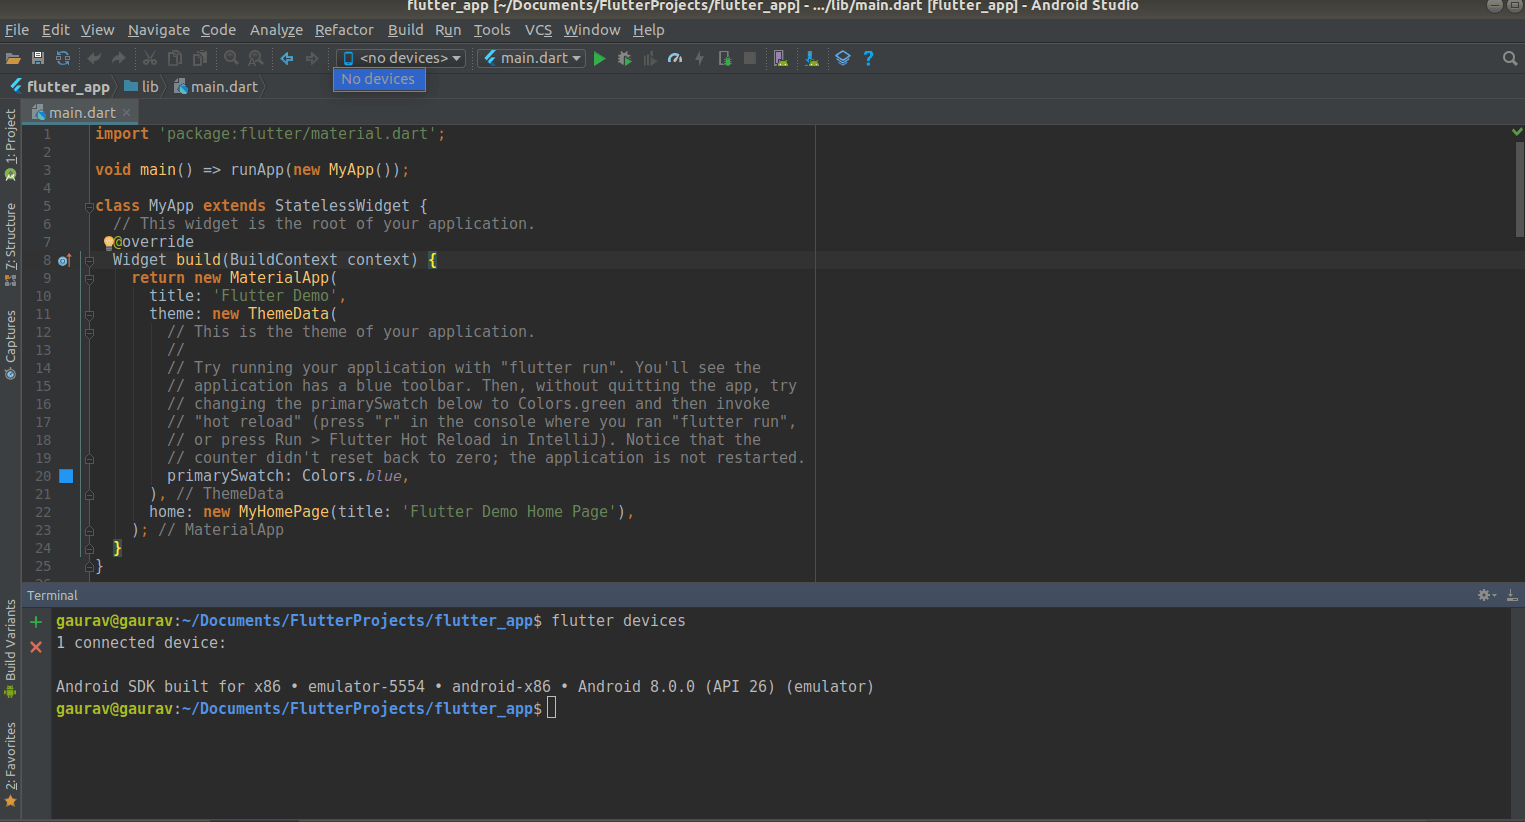
Task: Click the terminal settings gear icon
Action: (1485, 595)
